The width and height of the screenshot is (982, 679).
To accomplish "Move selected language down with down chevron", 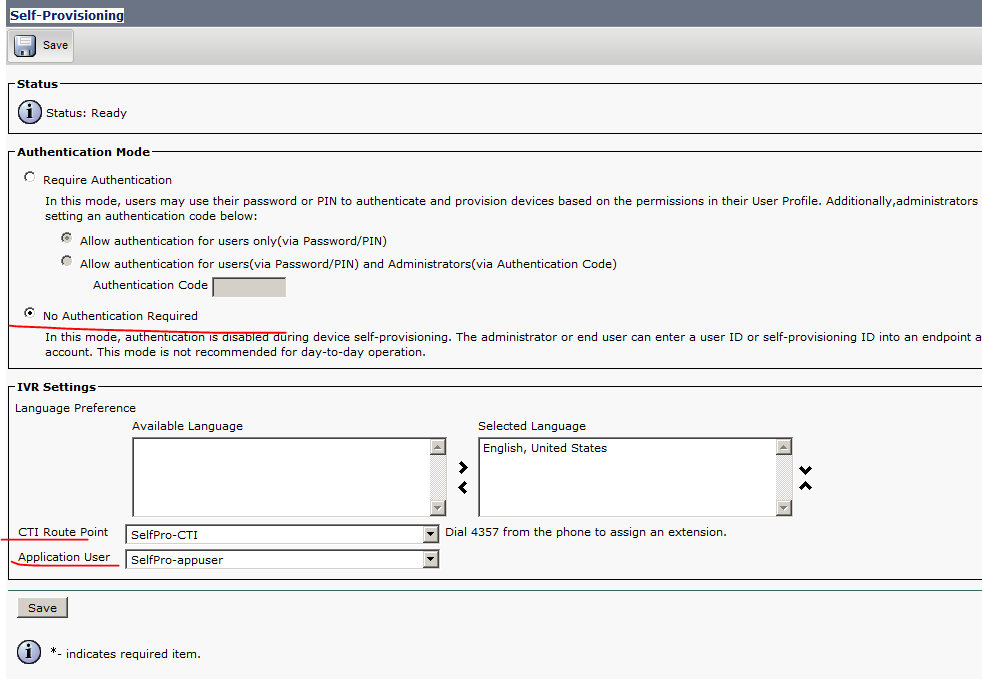I will coord(805,470).
